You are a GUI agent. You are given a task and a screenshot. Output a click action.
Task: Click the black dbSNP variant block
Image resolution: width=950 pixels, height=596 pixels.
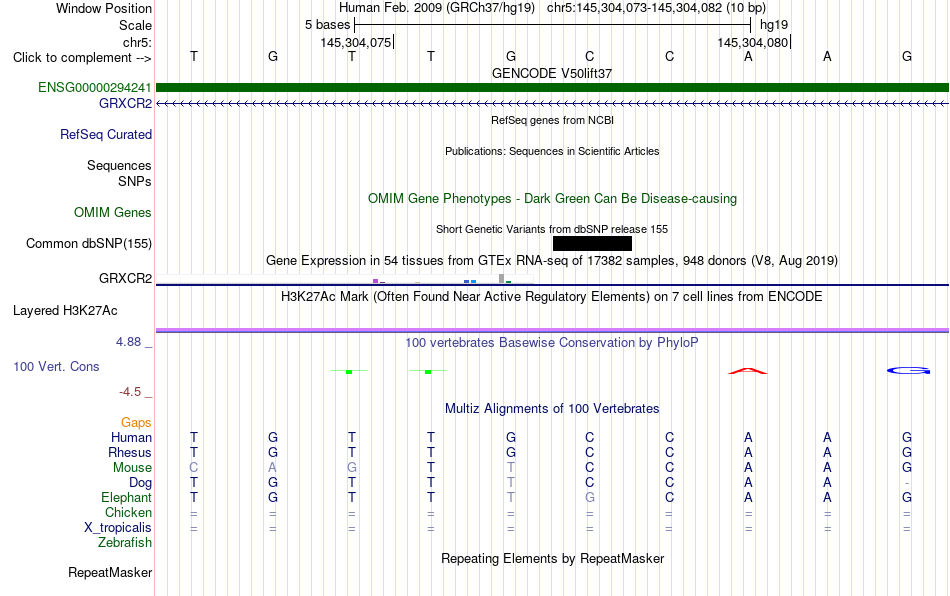click(592, 243)
